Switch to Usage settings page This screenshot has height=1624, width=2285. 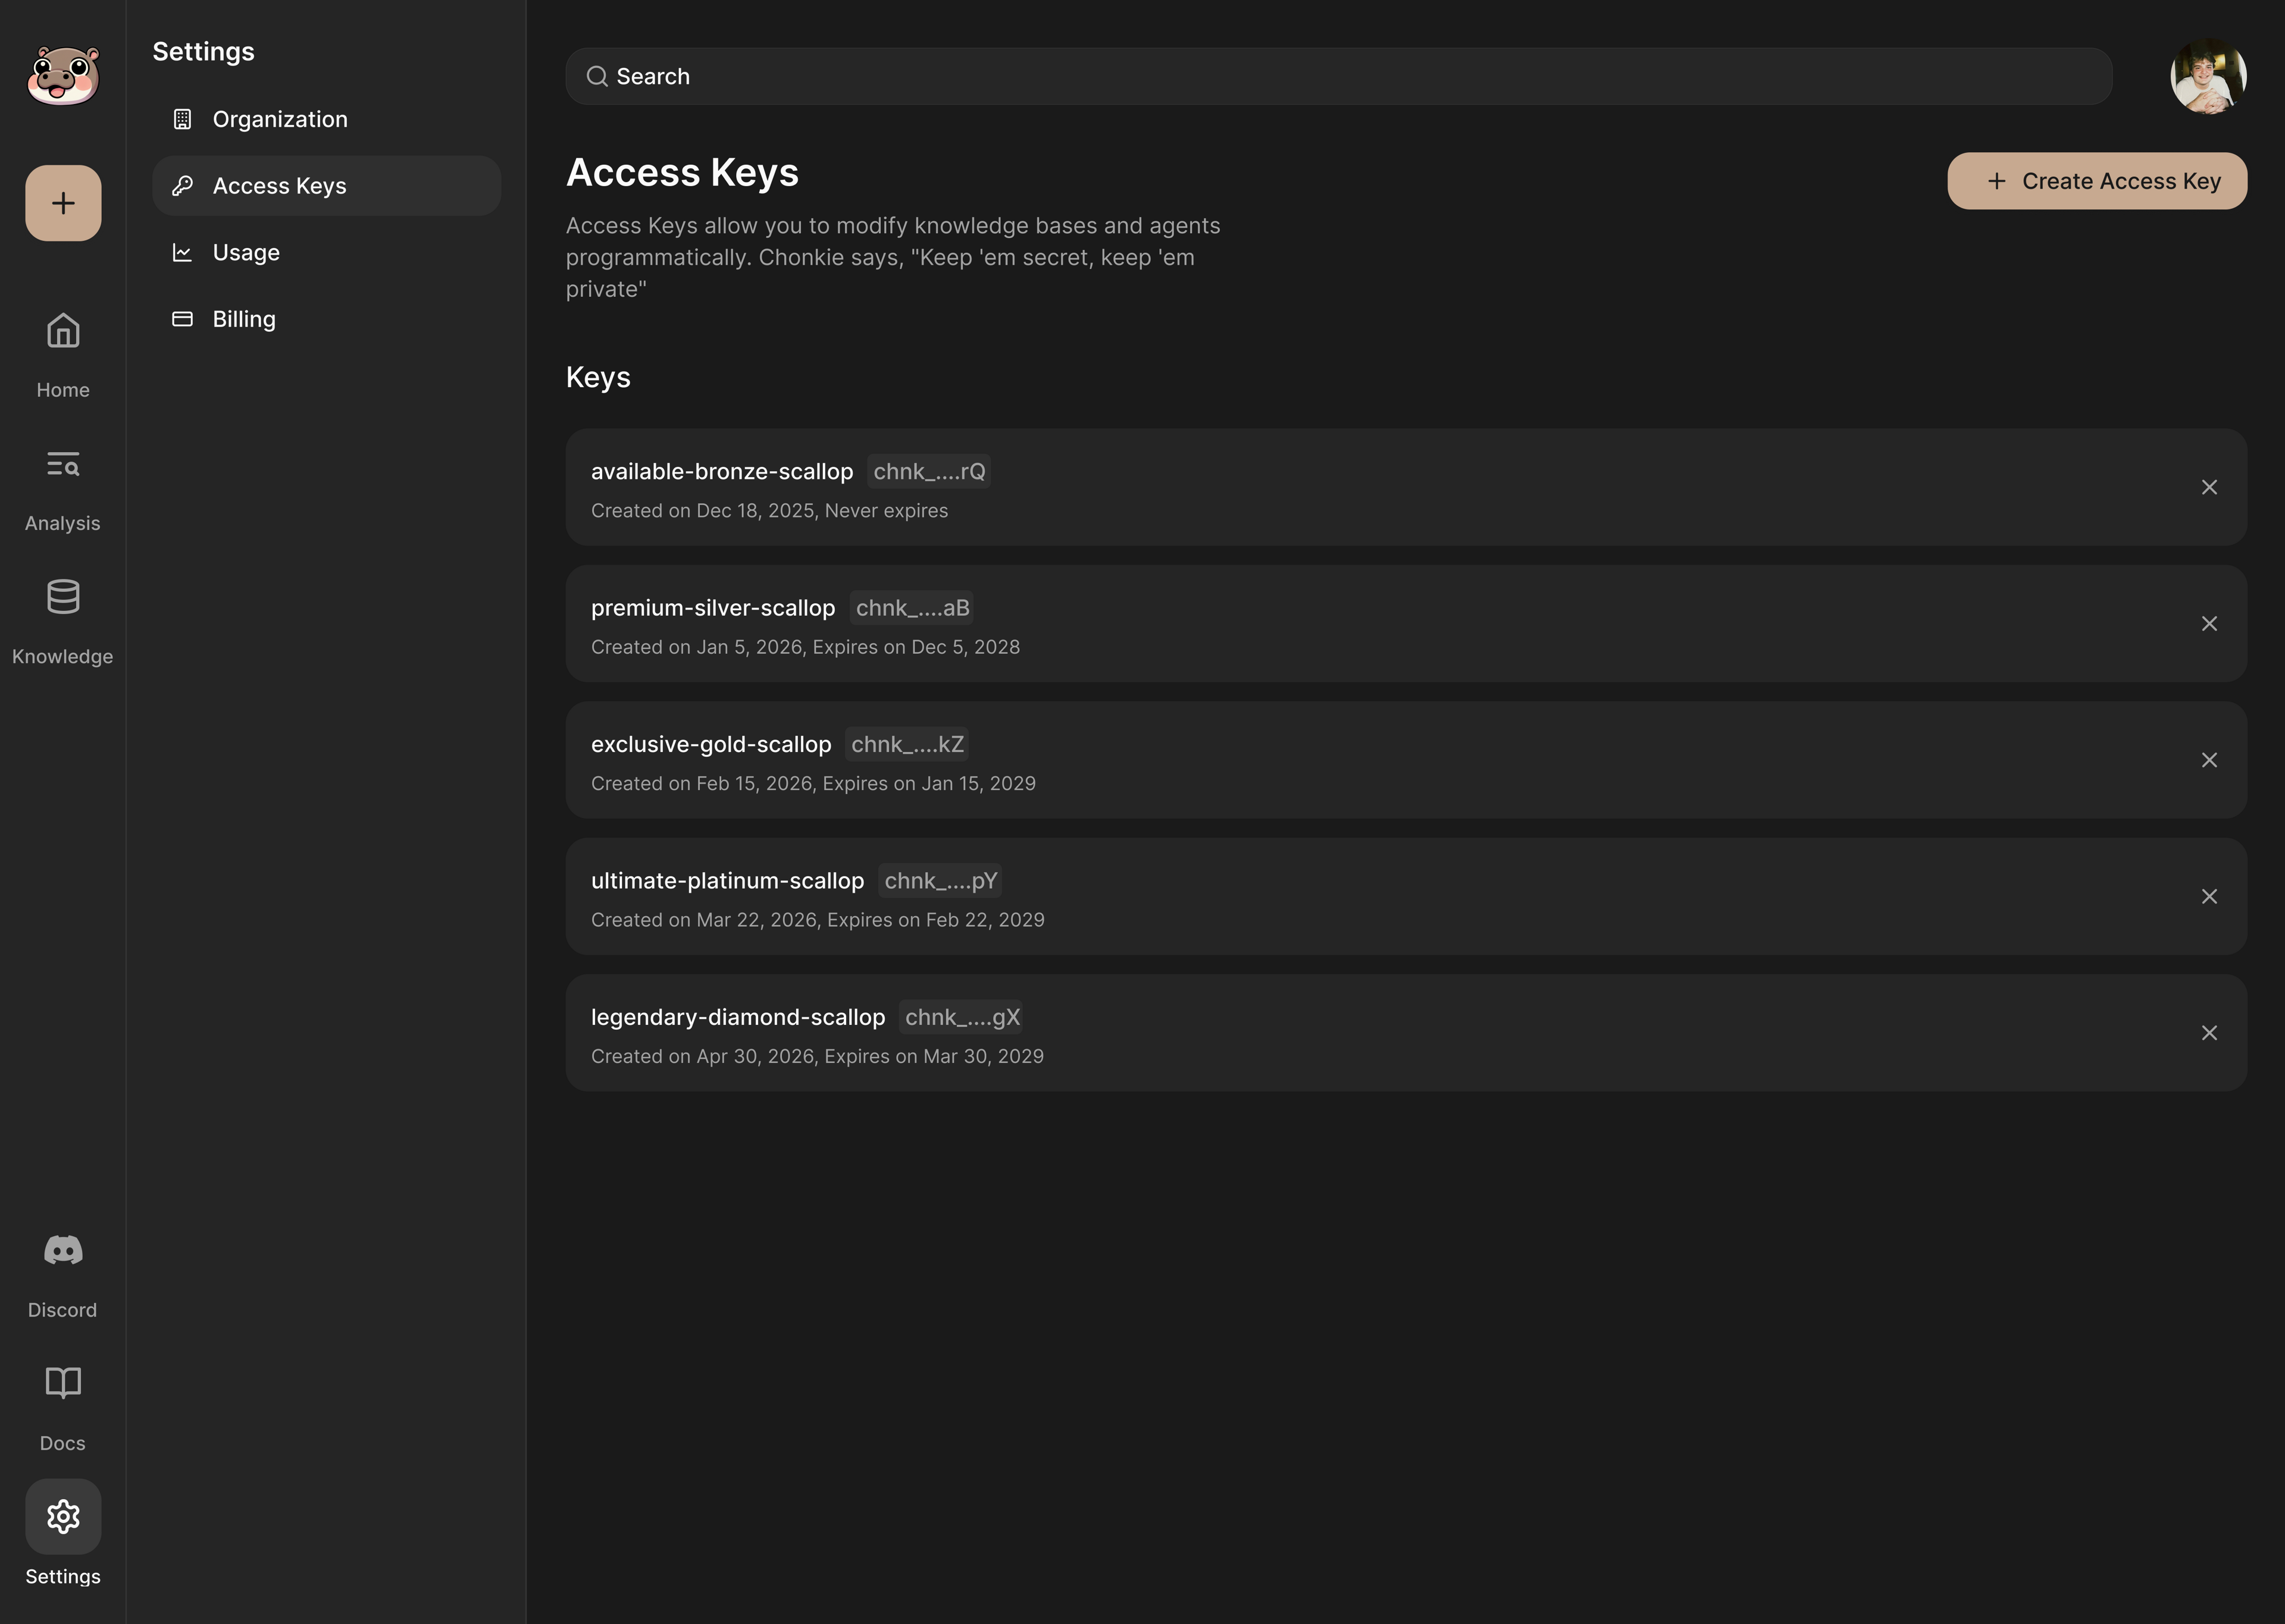click(246, 252)
